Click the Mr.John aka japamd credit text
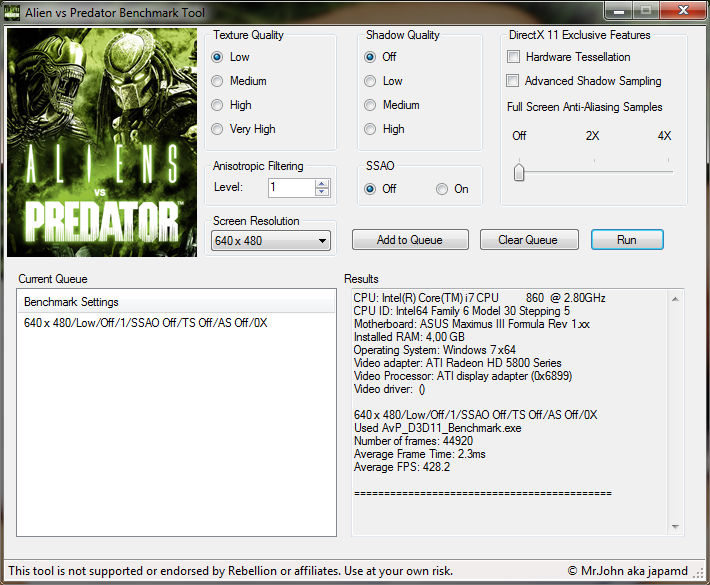Viewport: 710px width, 585px height. [x=628, y=571]
